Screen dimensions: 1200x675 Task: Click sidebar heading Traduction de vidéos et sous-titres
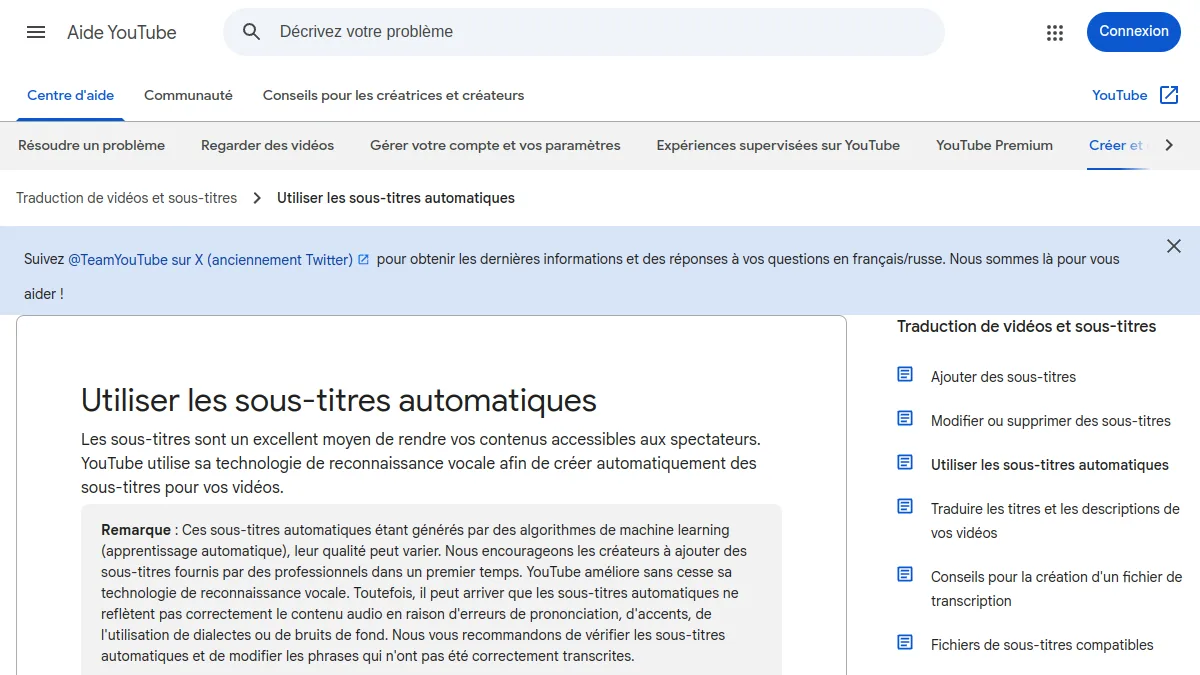(x=1026, y=326)
